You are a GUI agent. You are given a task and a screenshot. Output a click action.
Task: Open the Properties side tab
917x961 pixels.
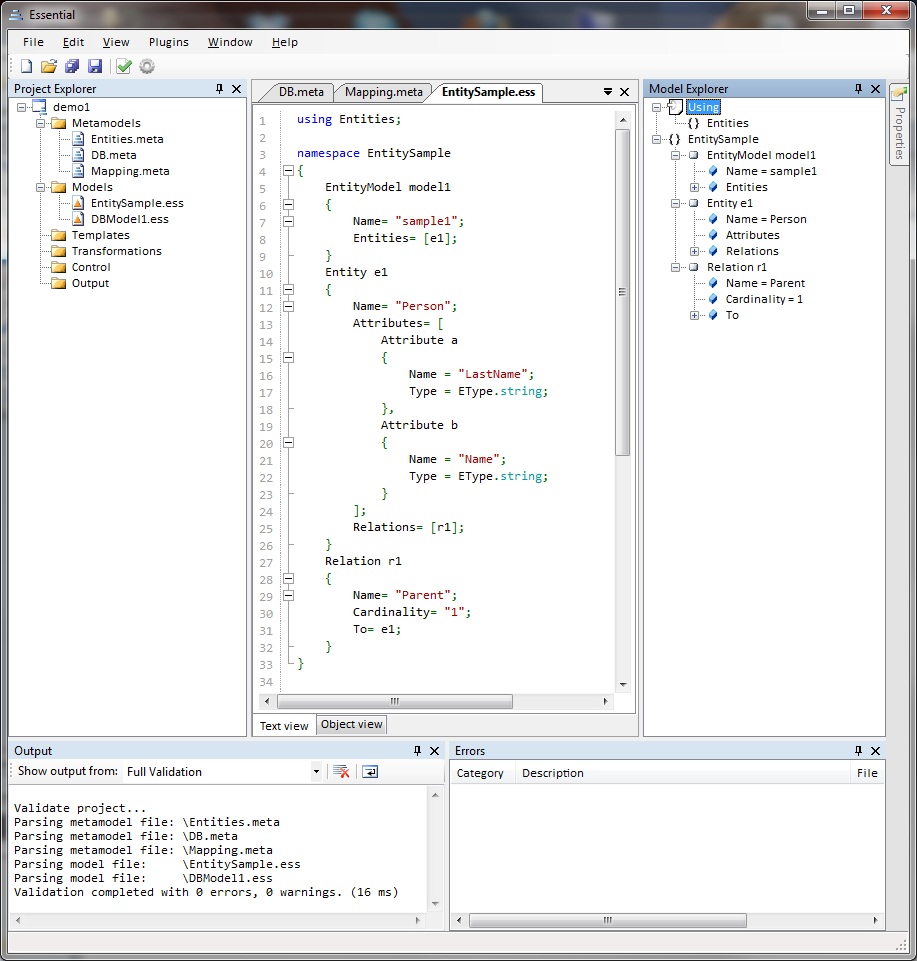[x=898, y=125]
